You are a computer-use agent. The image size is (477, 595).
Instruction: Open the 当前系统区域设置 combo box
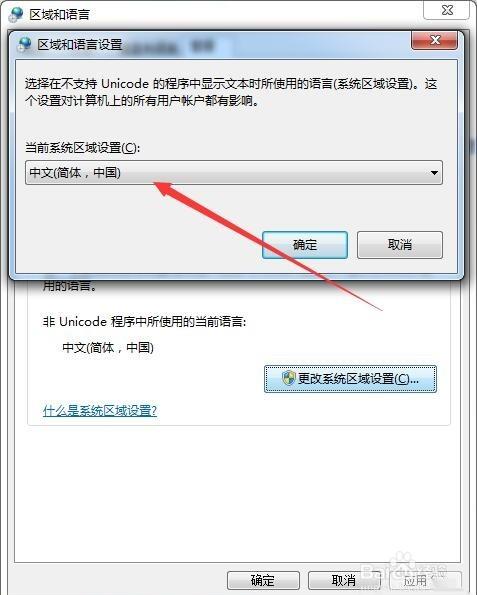point(234,173)
